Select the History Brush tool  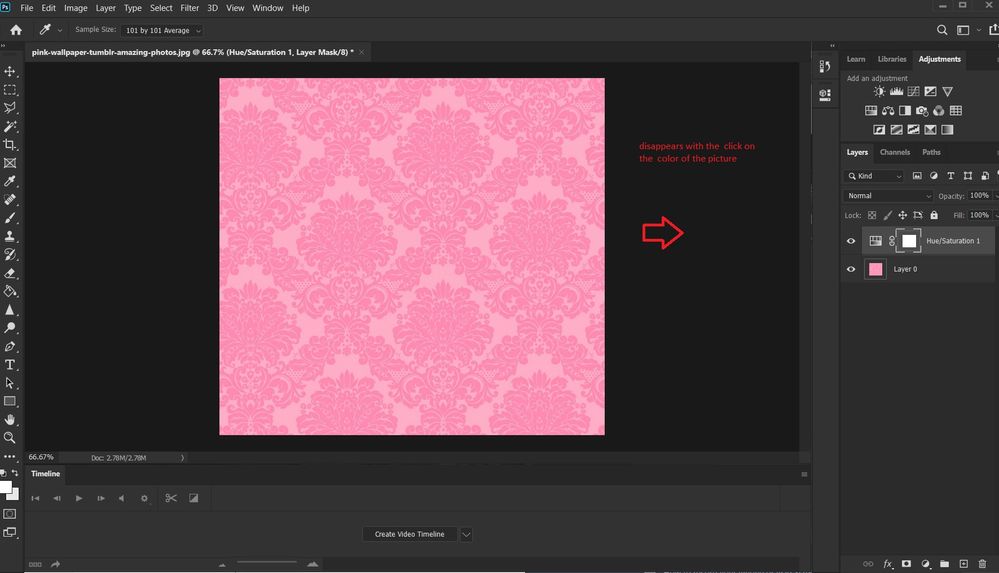tap(10, 255)
